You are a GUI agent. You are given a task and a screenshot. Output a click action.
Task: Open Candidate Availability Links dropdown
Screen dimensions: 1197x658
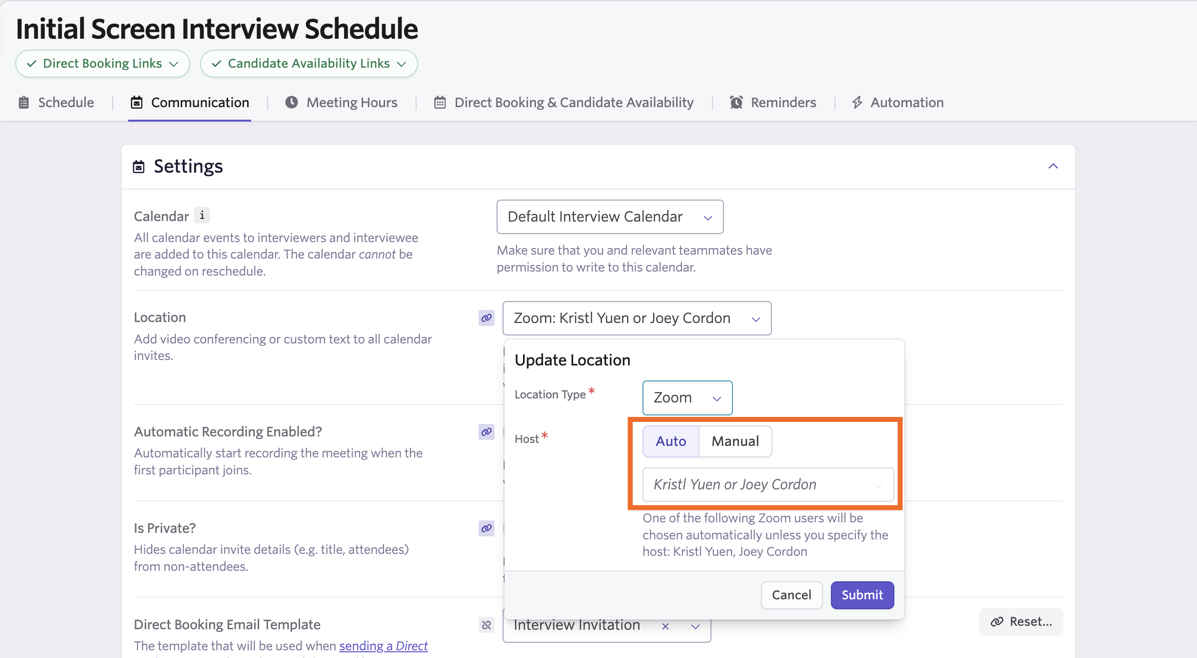(x=309, y=64)
